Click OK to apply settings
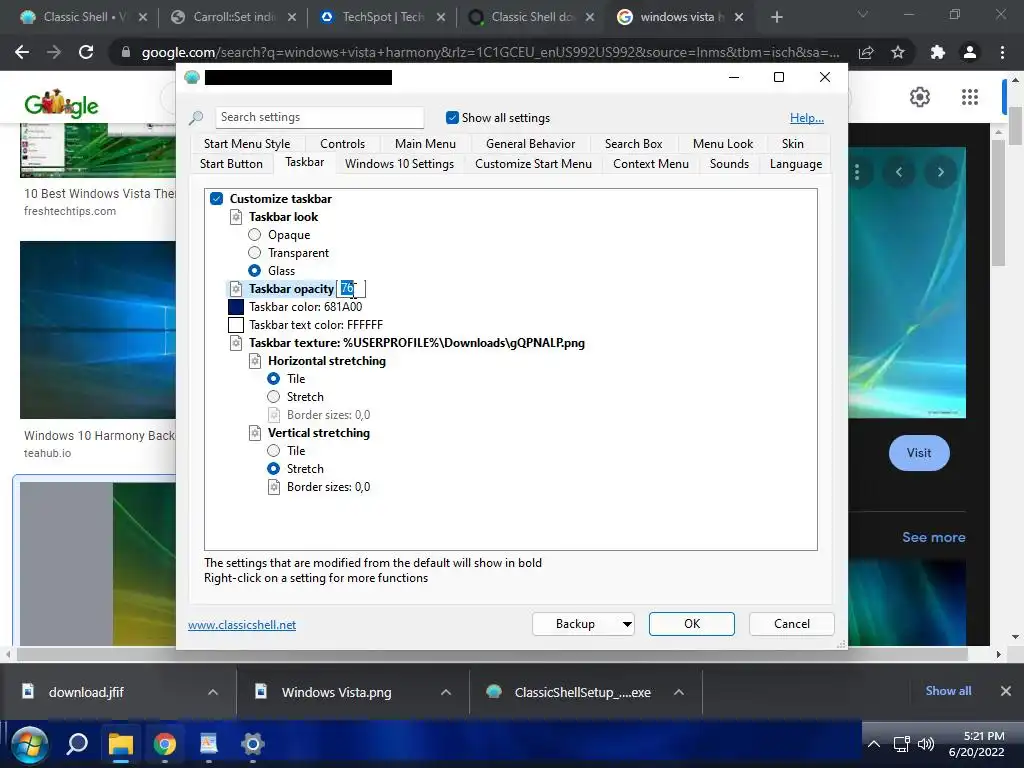Image resolution: width=1024 pixels, height=768 pixels. [692, 624]
